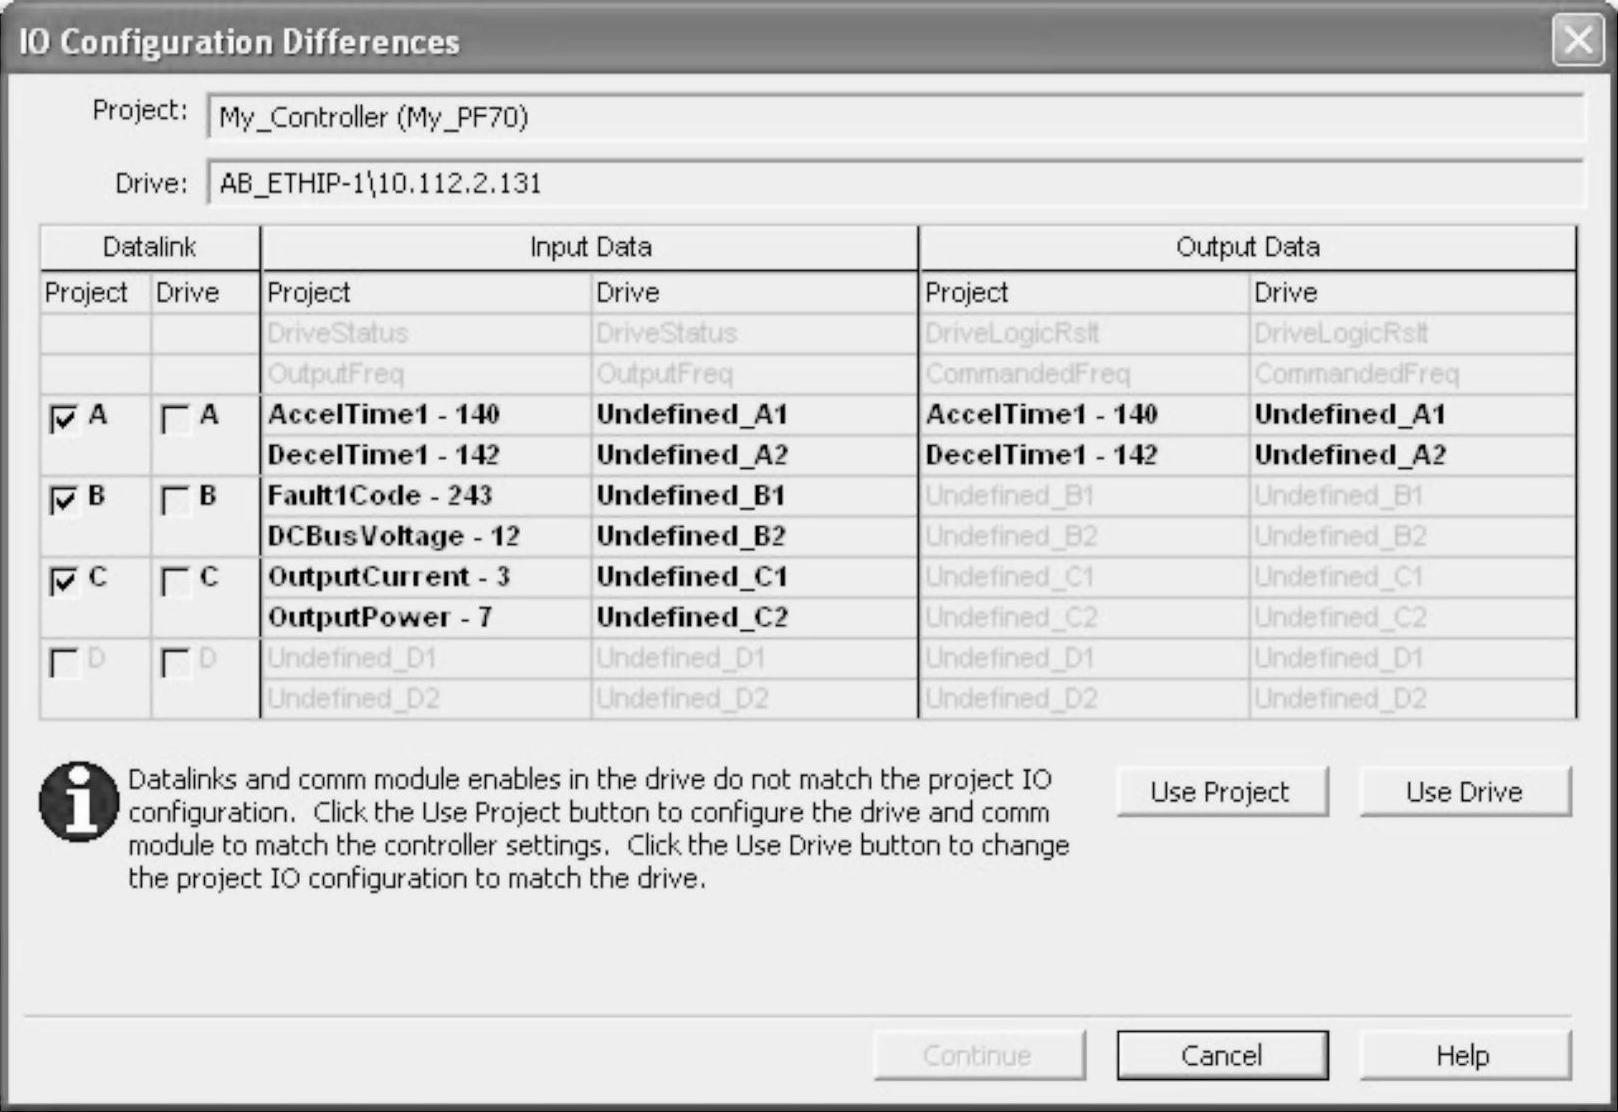Click Input Data Project cell DriveStatus
Screen dimensions: 1618x1112
pos(426,334)
